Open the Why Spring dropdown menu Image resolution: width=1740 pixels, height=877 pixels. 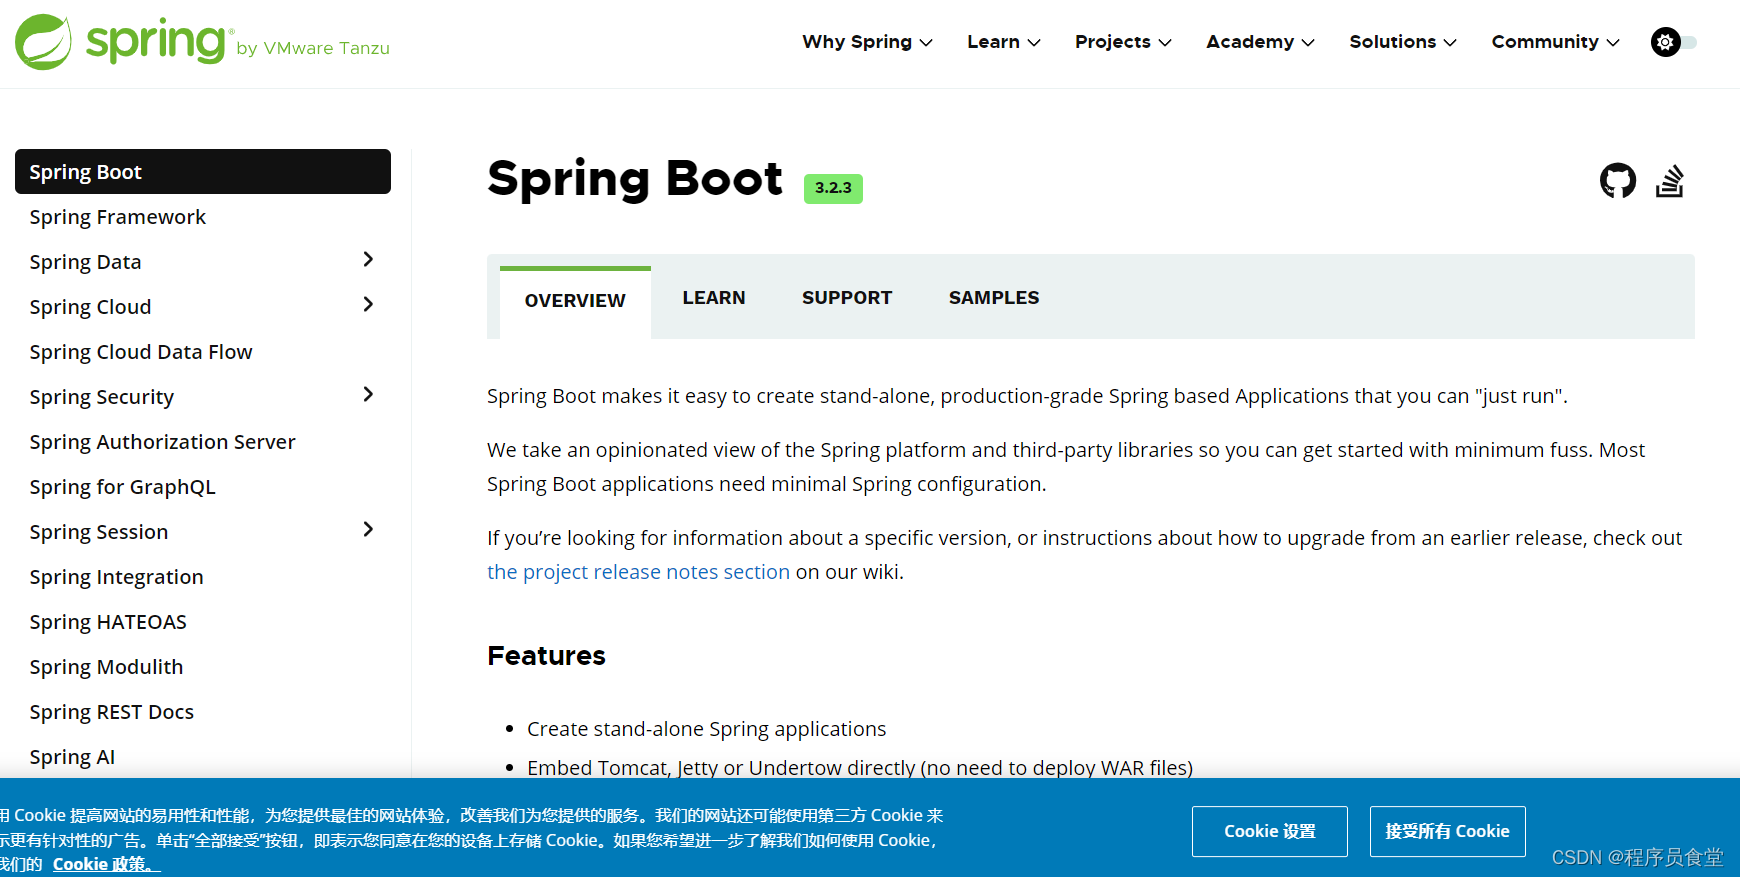pyautogui.click(x=867, y=42)
